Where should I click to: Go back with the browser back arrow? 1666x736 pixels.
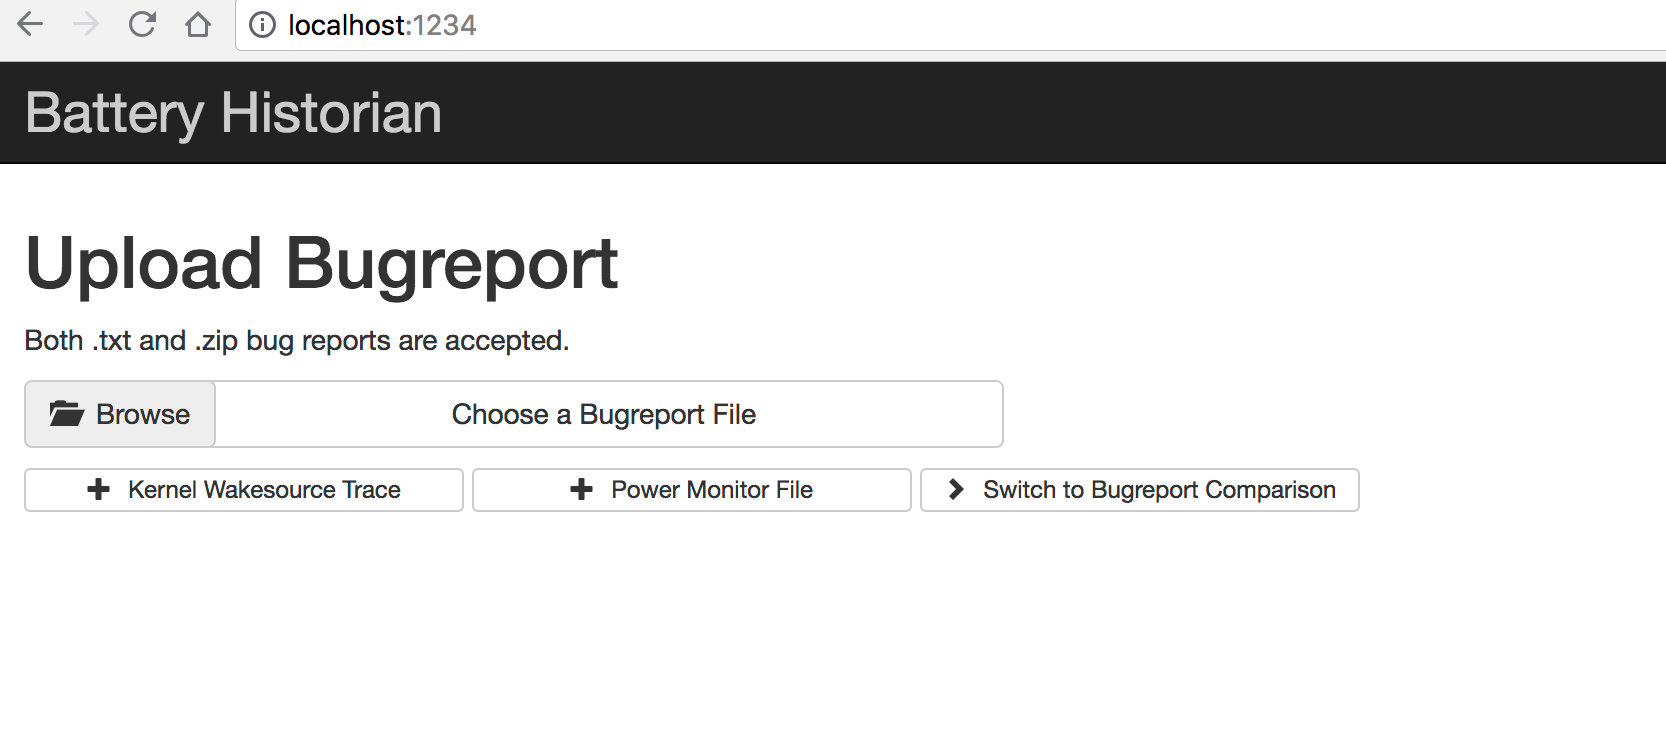pos(31,24)
